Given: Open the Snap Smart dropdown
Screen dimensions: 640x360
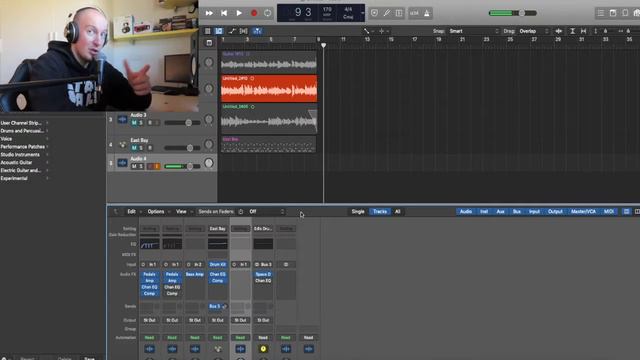Looking at the screenshot, I should pyautogui.click(x=473, y=31).
